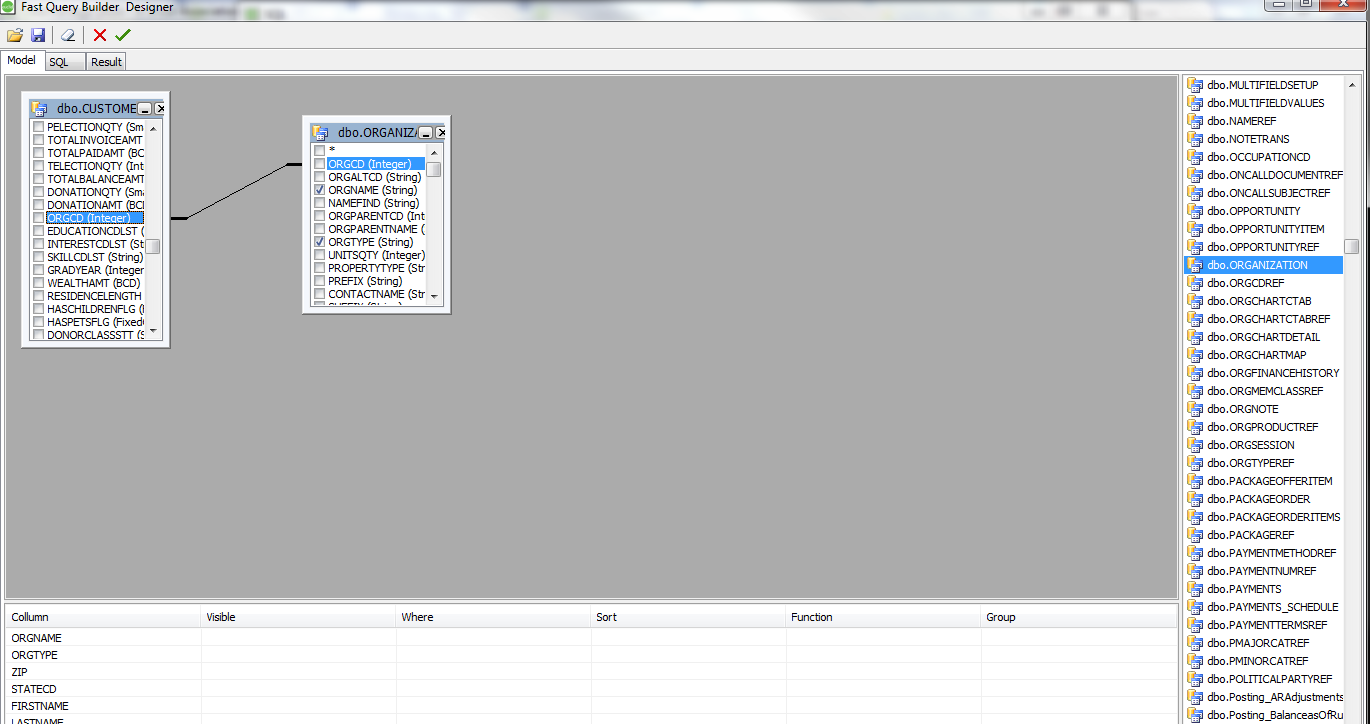
Task: Tick the asterisk all-fields checkbox in ORGANIZATION
Action: tap(320, 151)
